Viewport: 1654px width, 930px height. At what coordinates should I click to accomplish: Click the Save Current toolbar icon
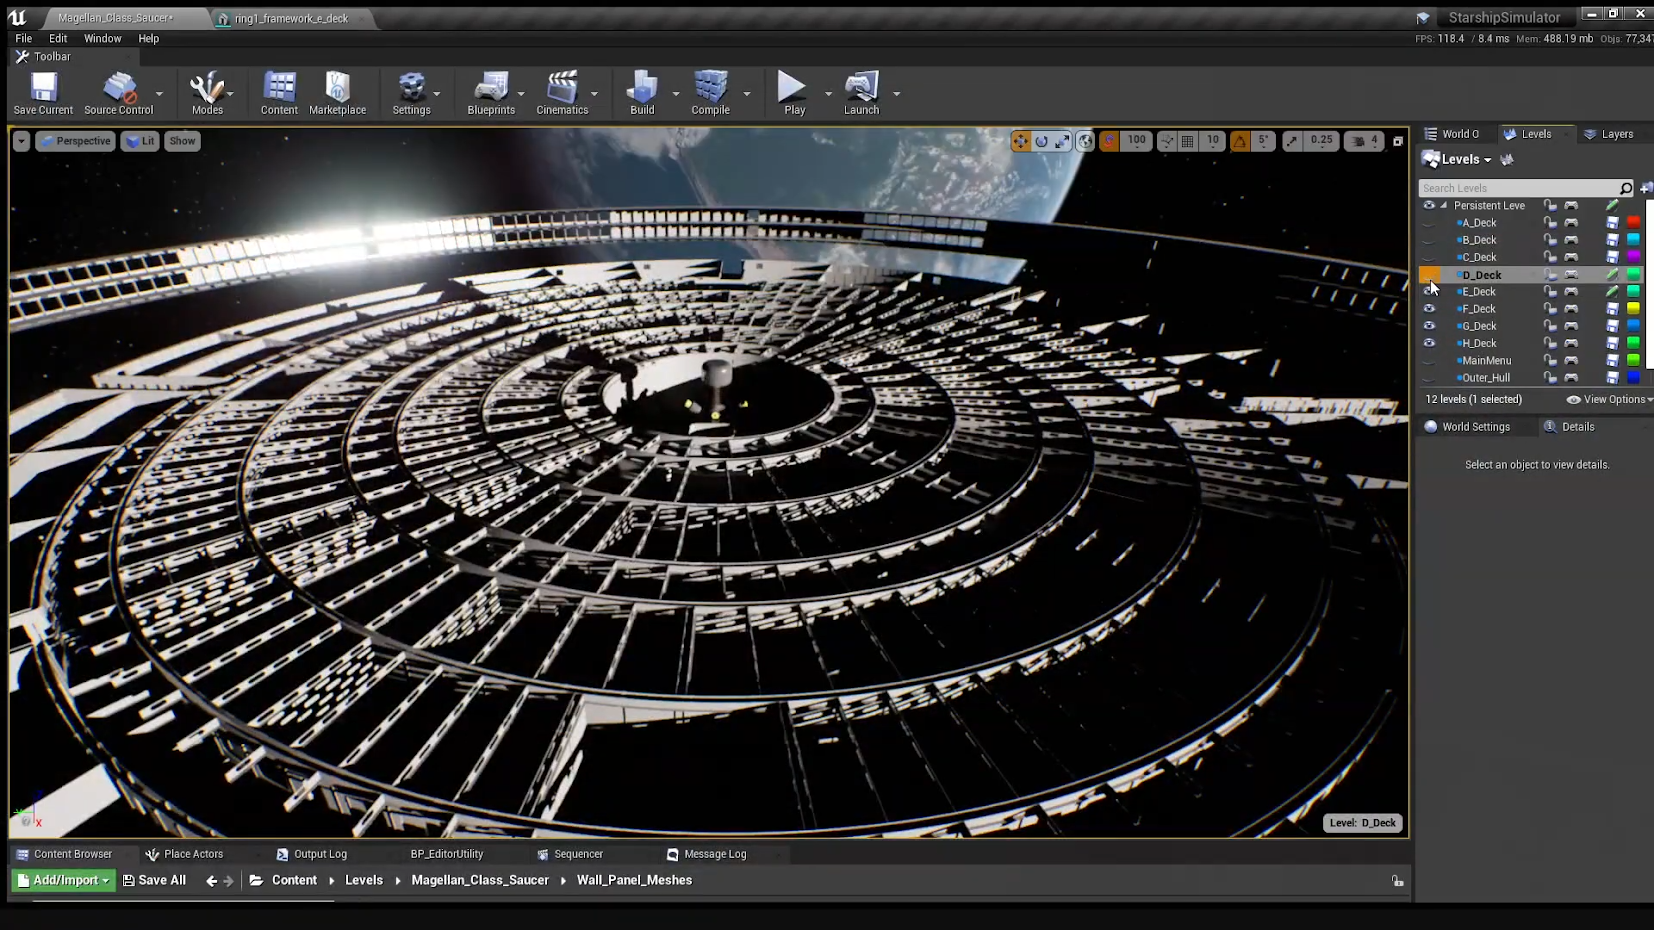click(43, 93)
